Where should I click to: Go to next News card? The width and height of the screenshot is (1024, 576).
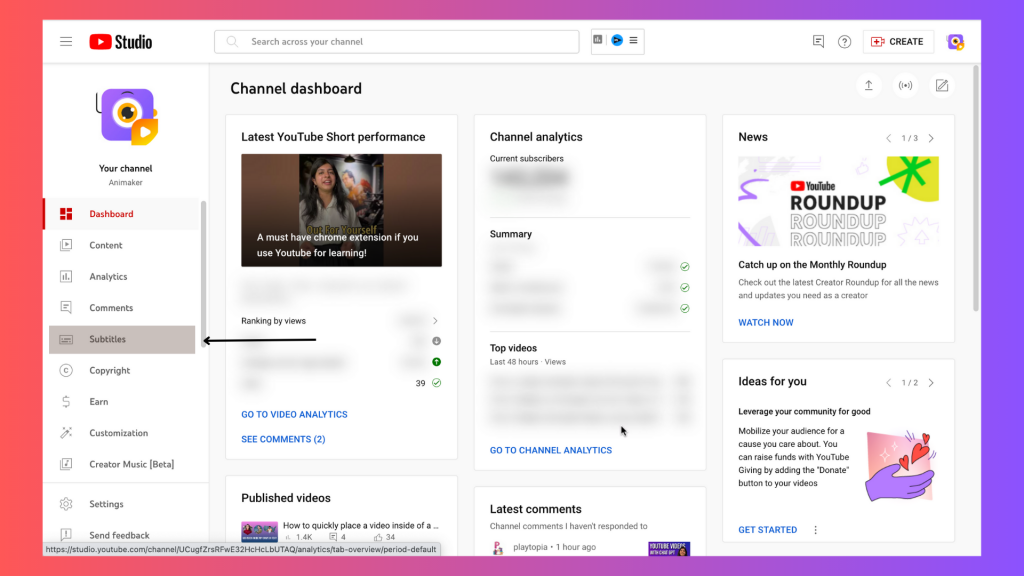[x=931, y=138]
